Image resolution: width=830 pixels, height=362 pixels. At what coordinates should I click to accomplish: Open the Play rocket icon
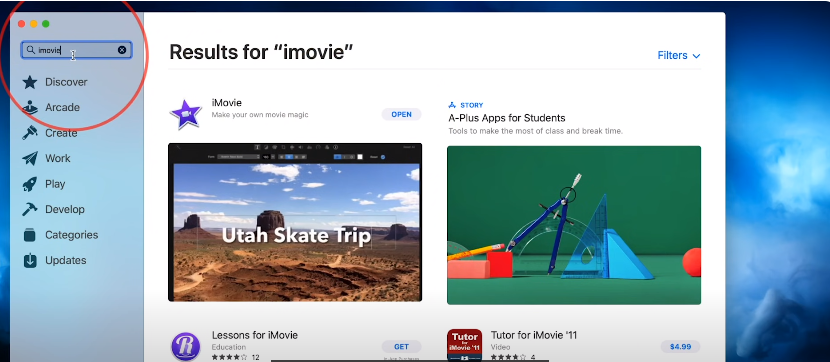coord(30,184)
